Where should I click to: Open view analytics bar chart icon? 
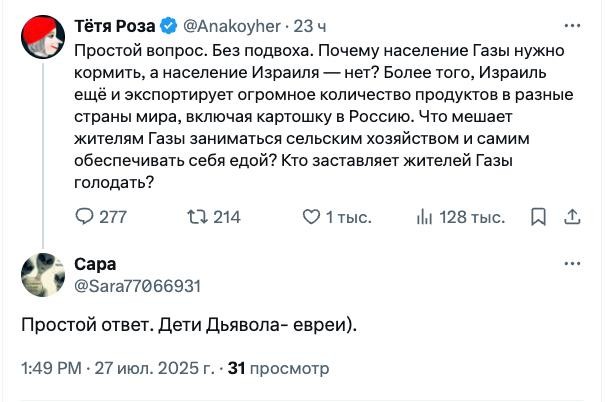tap(424, 218)
